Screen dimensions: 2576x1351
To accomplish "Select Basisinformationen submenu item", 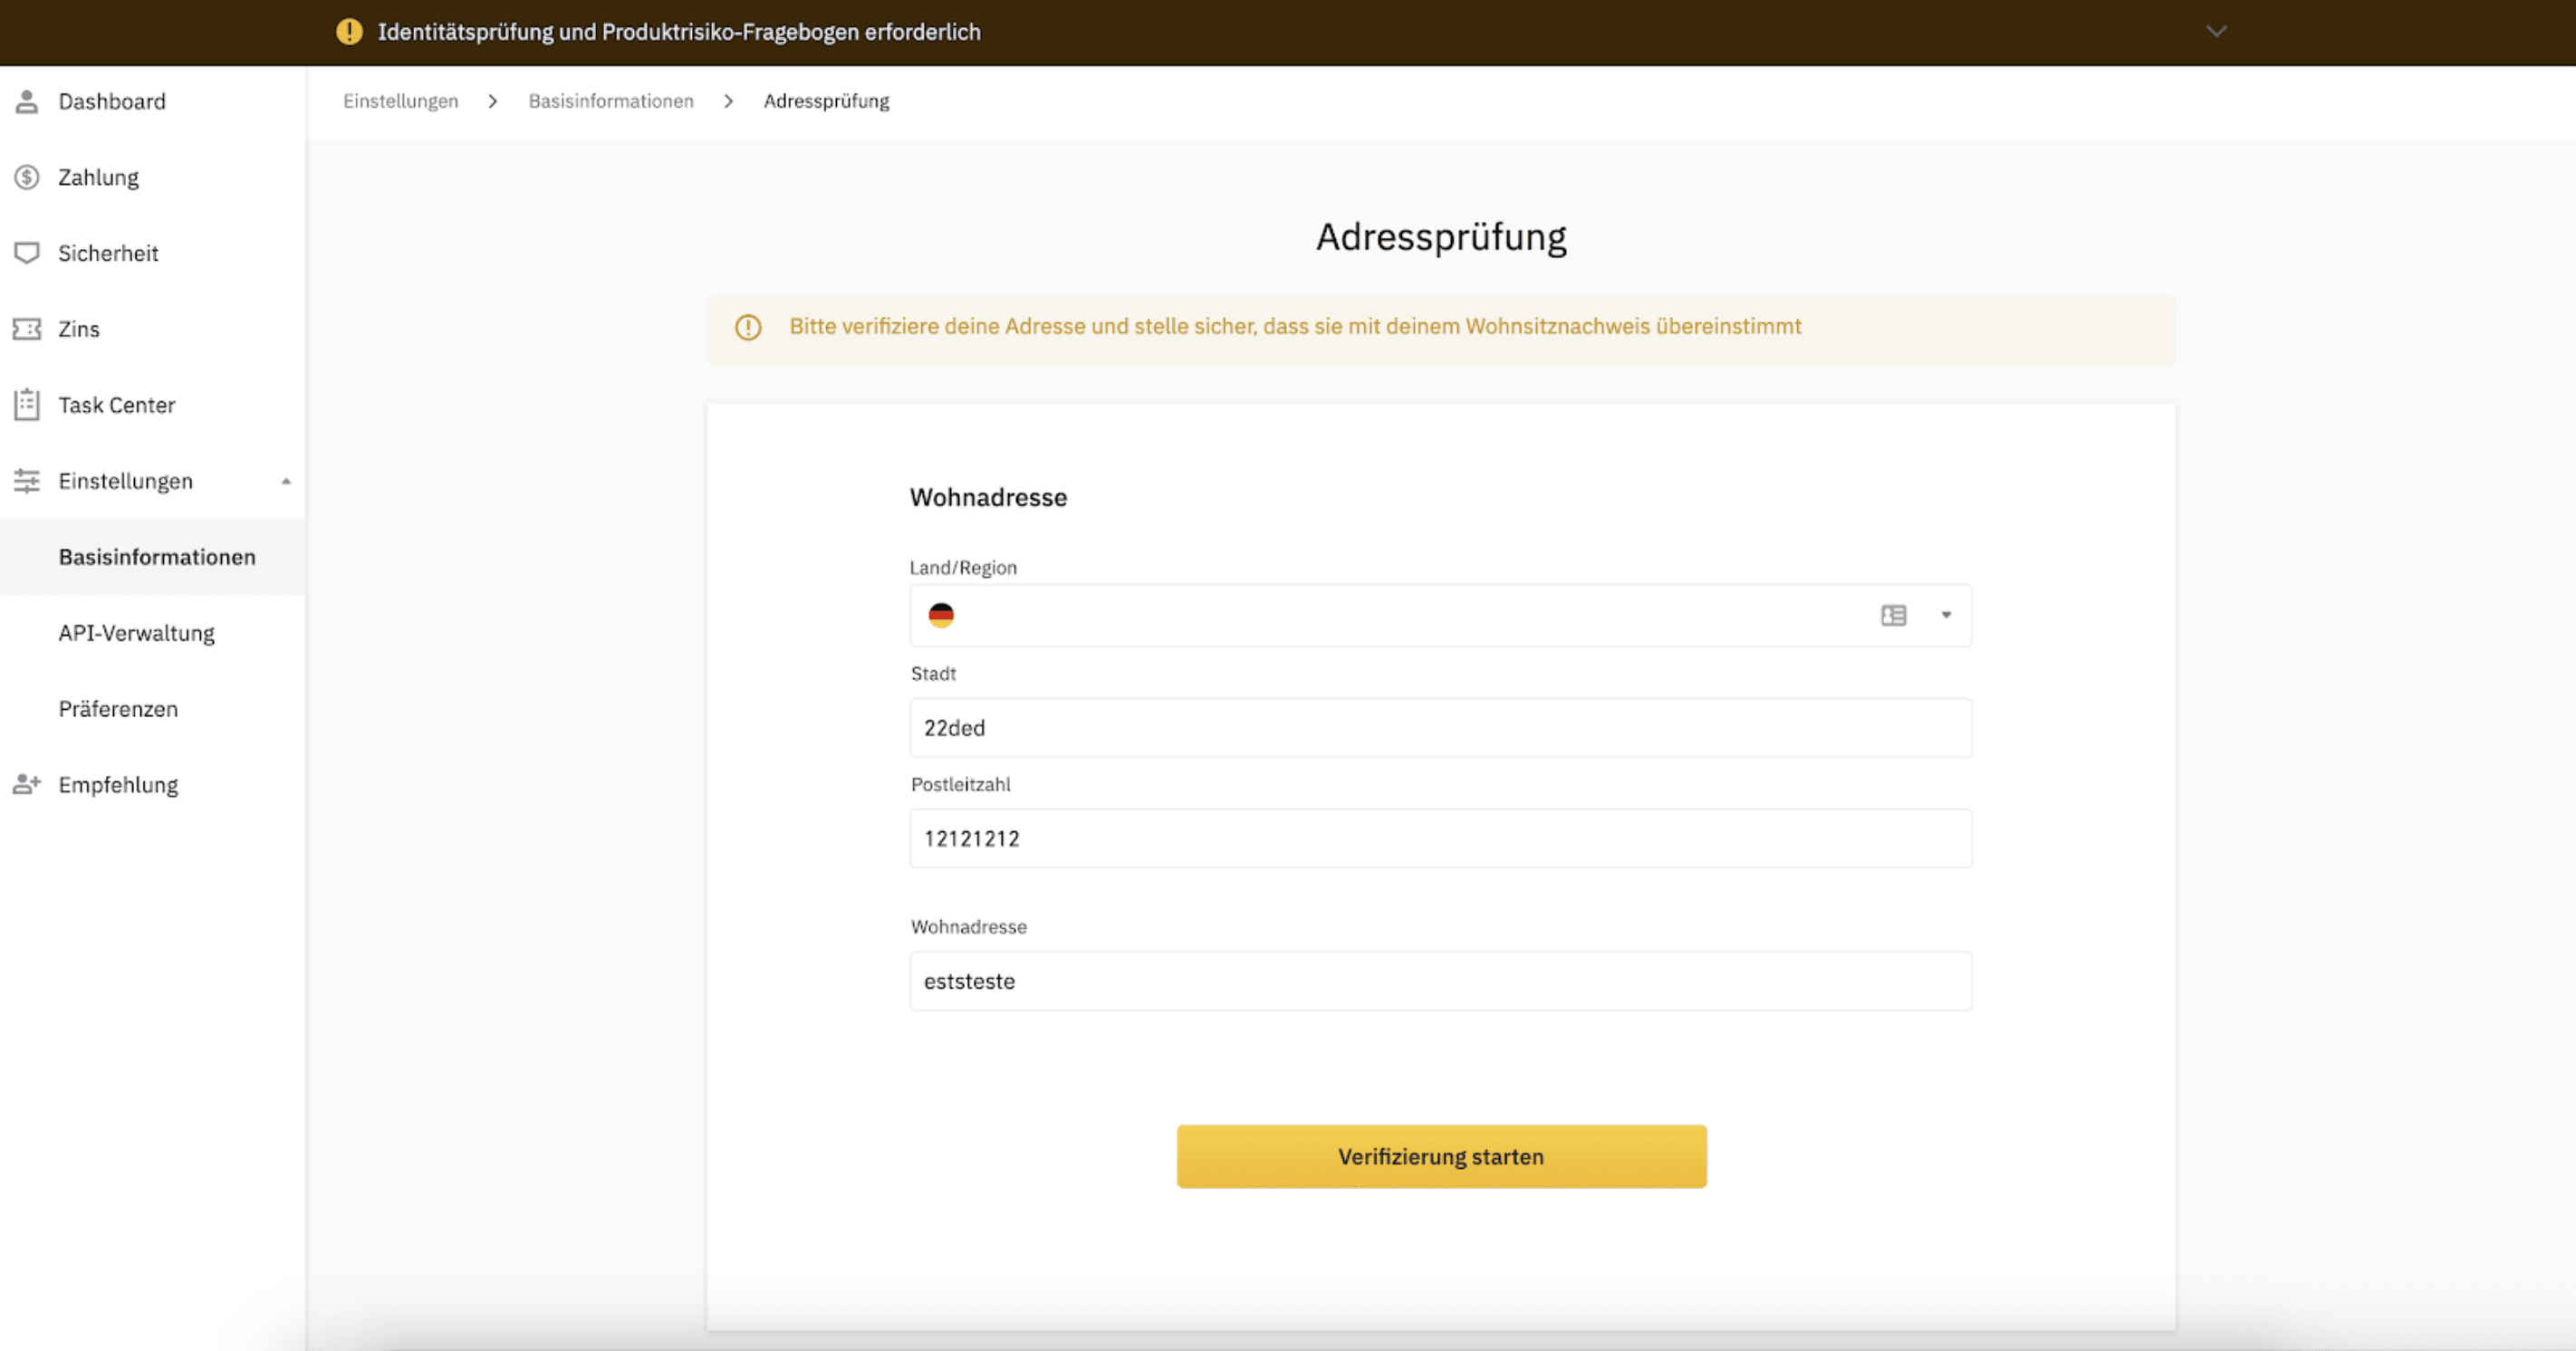I will [x=152, y=557].
